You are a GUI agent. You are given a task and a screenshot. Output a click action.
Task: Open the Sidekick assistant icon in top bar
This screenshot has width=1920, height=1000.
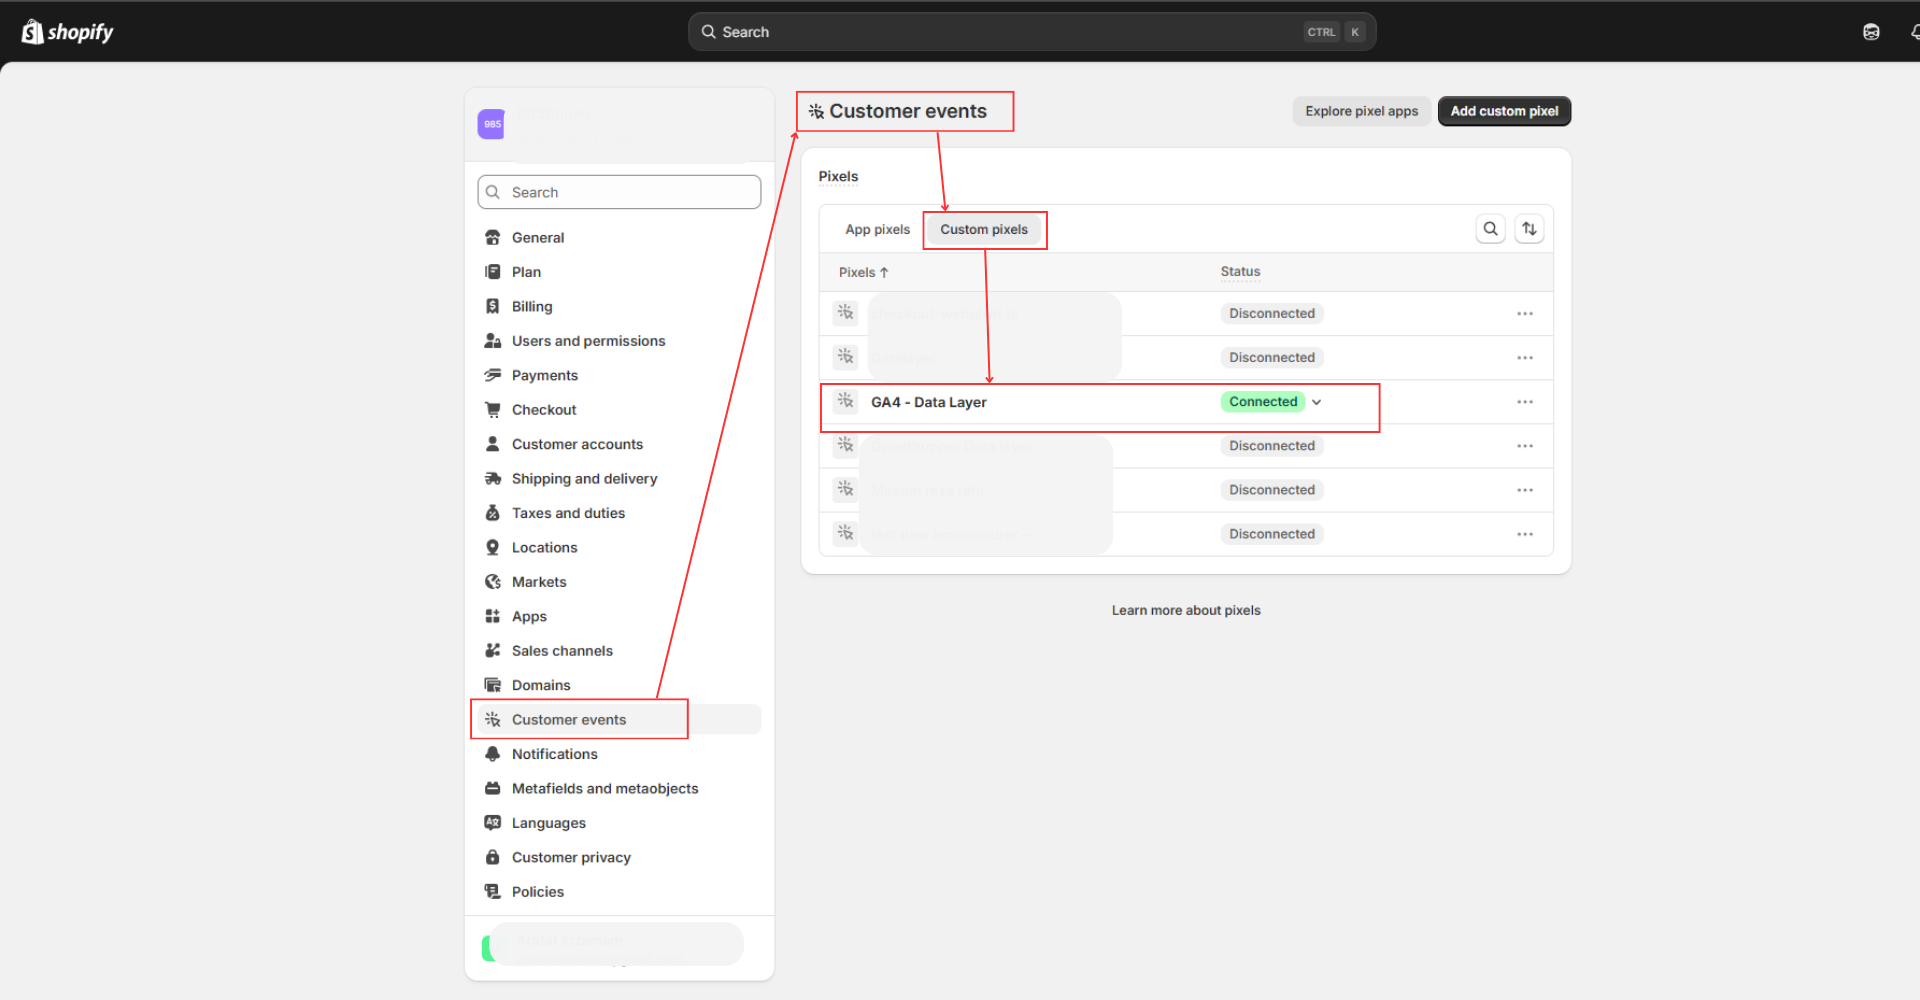(x=1871, y=32)
